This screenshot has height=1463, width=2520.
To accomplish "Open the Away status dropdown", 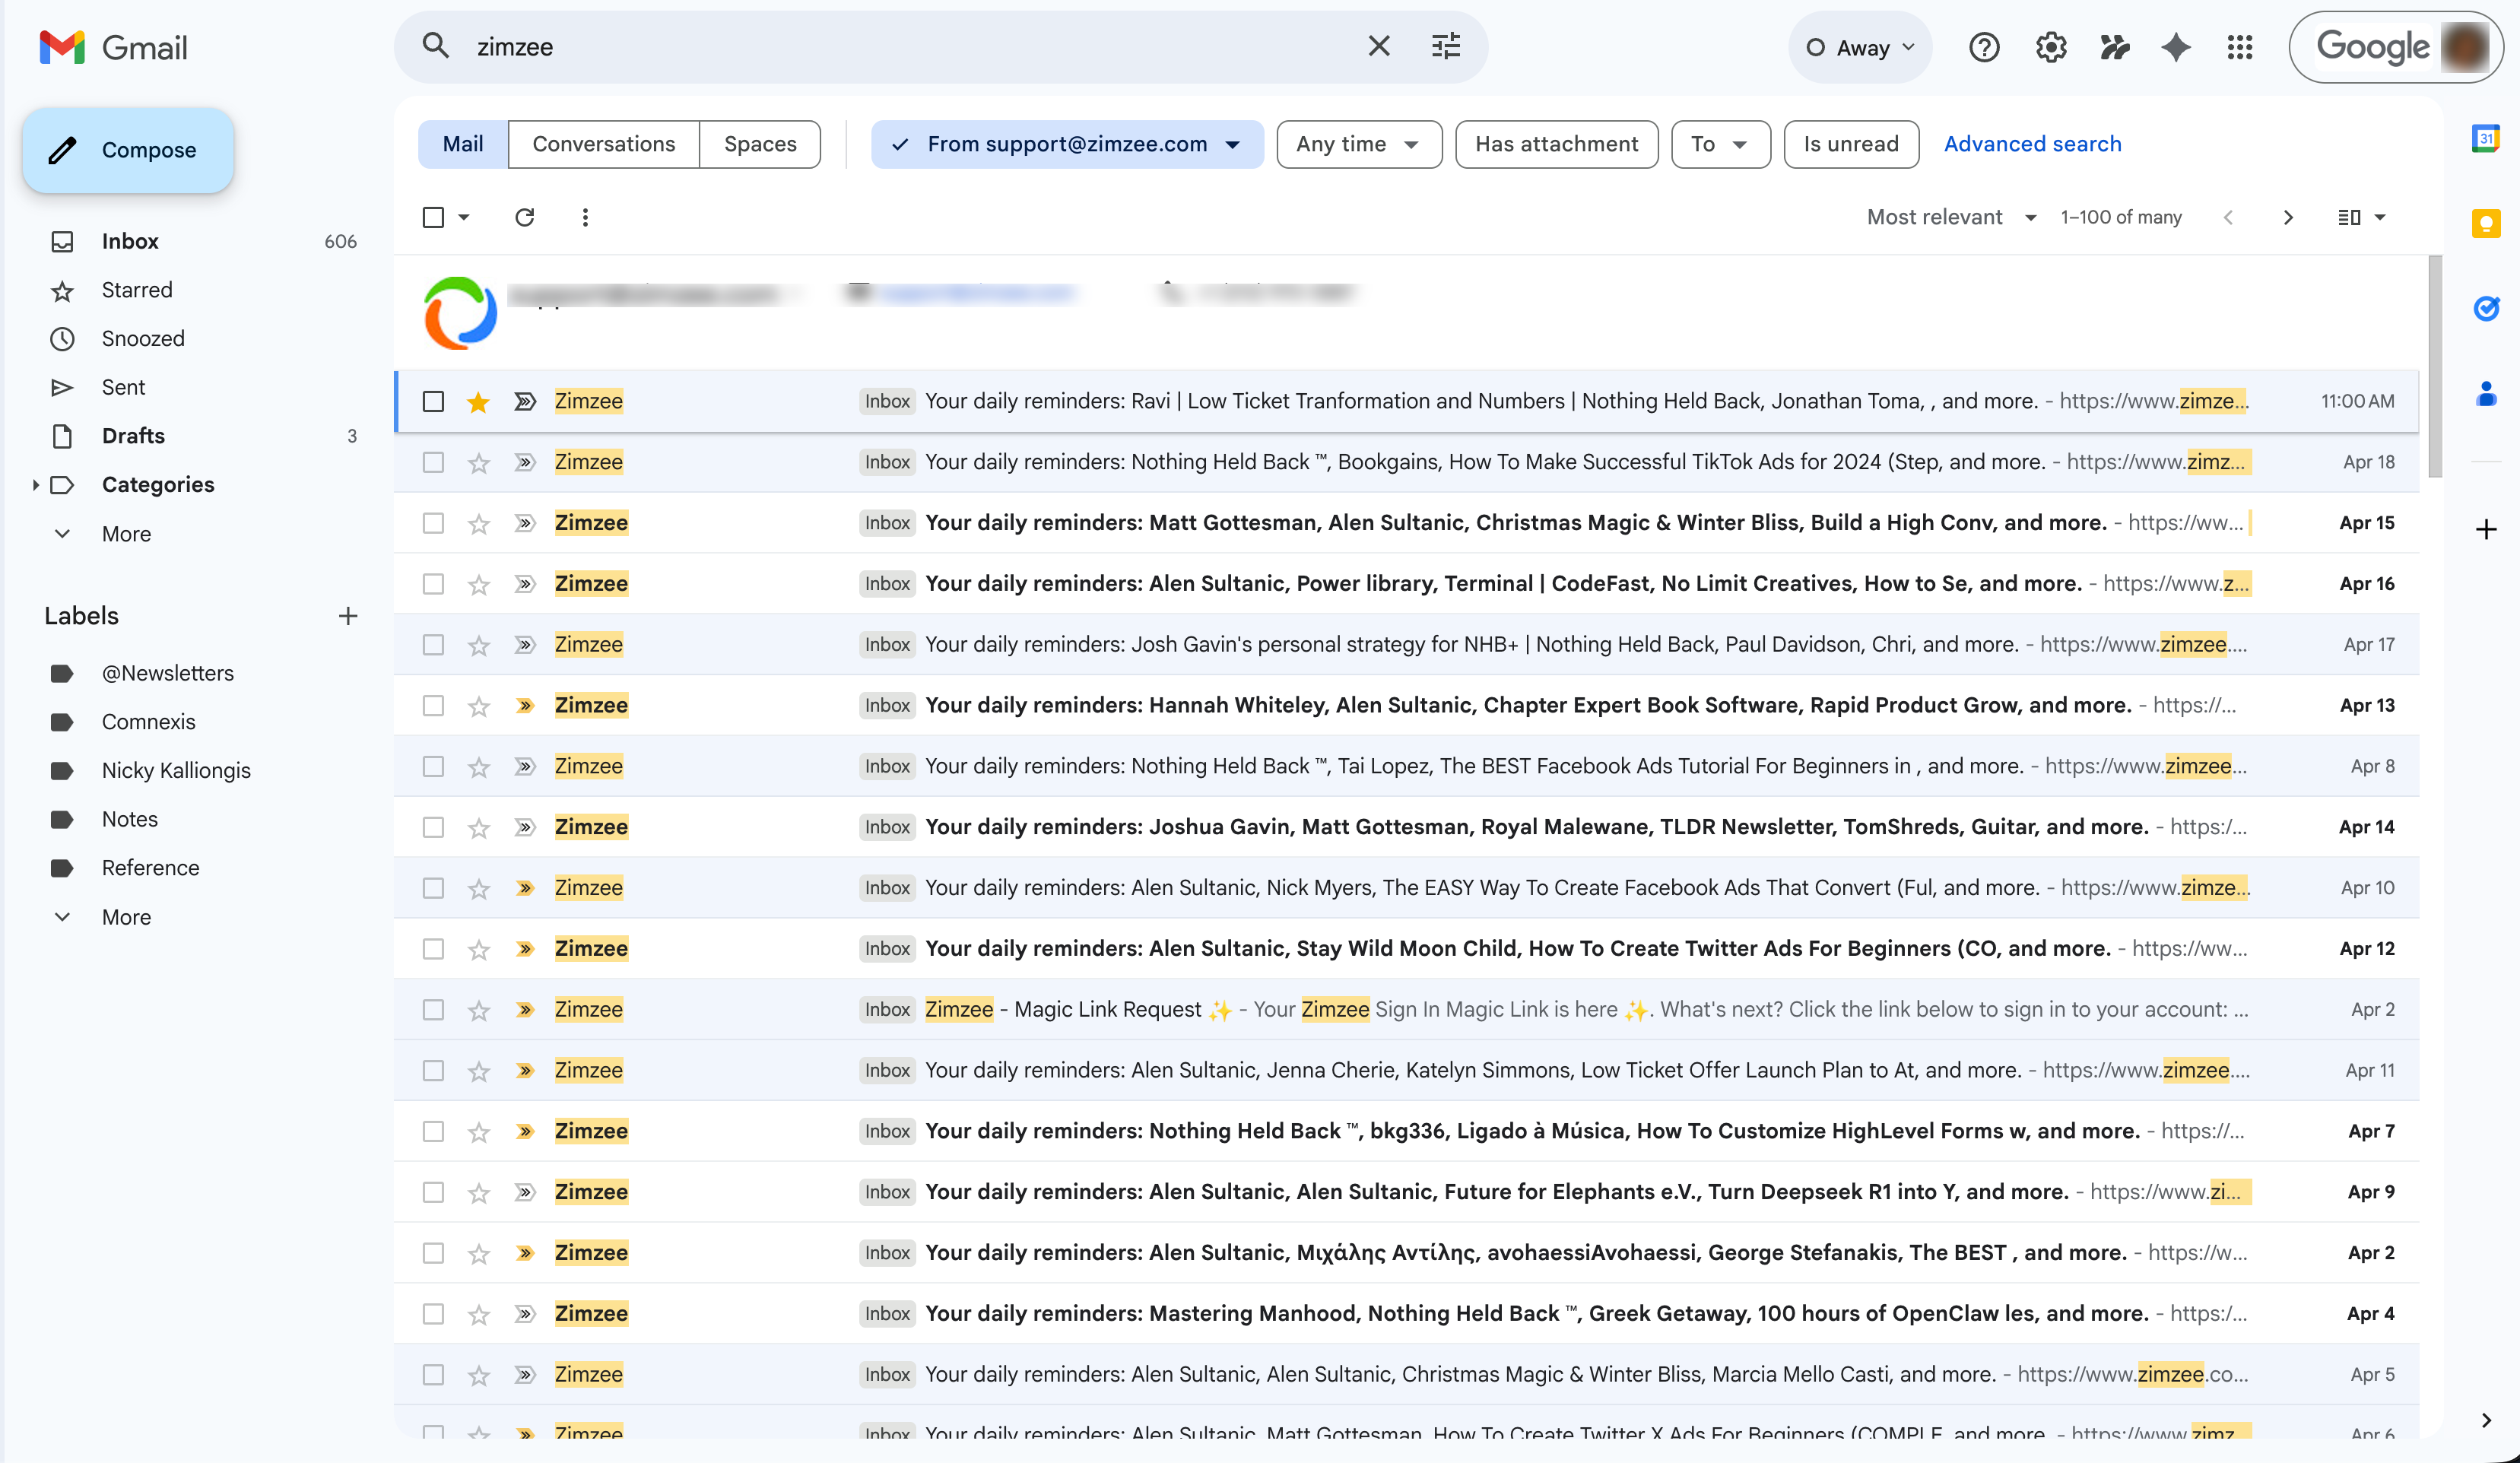I will (x=1860, y=47).
